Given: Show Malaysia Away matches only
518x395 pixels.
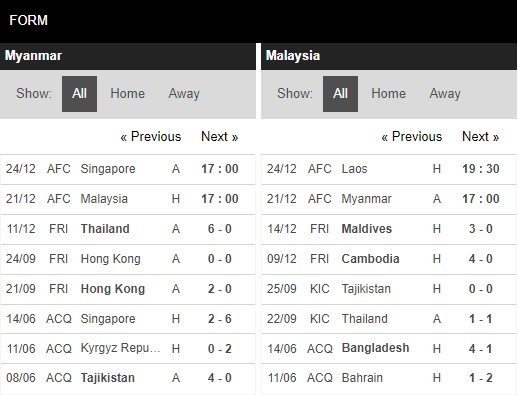Looking at the screenshot, I should click(x=445, y=94).
